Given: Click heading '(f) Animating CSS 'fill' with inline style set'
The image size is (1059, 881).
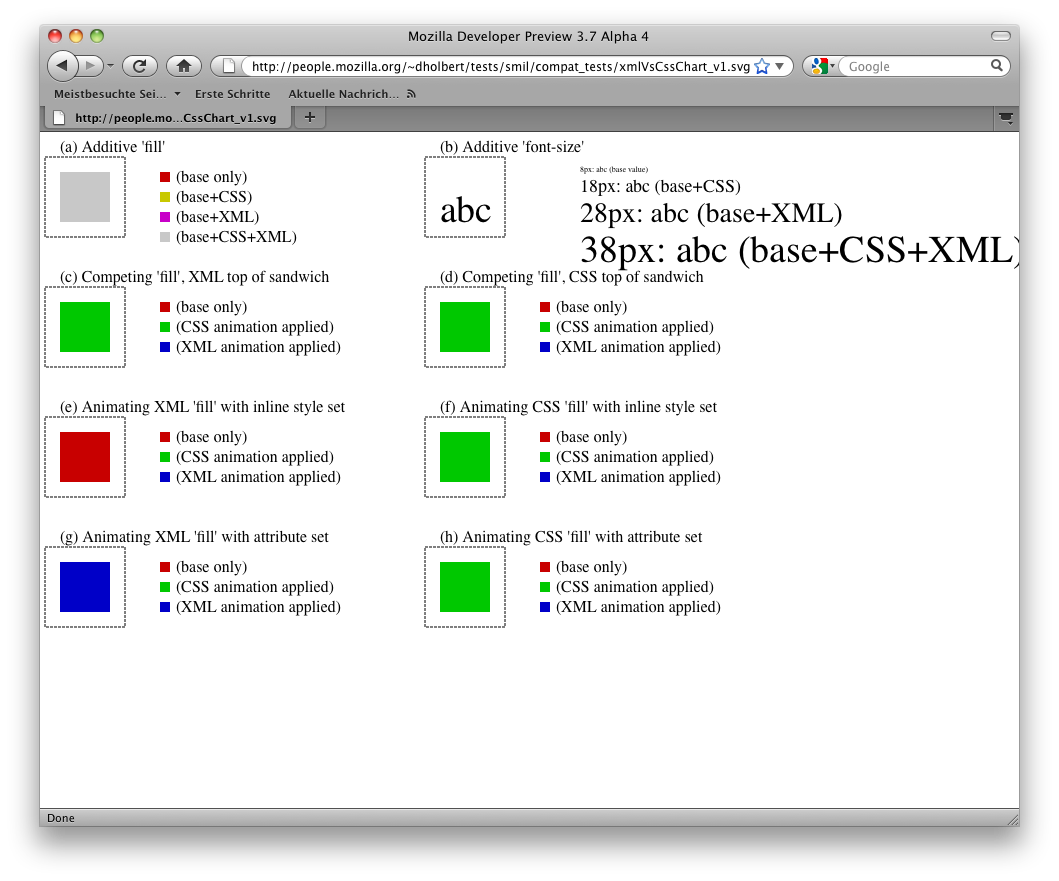Looking at the screenshot, I should [x=578, y=407].
